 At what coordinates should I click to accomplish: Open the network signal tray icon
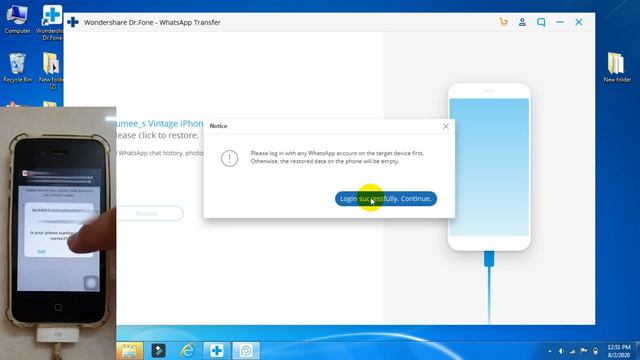572,351
